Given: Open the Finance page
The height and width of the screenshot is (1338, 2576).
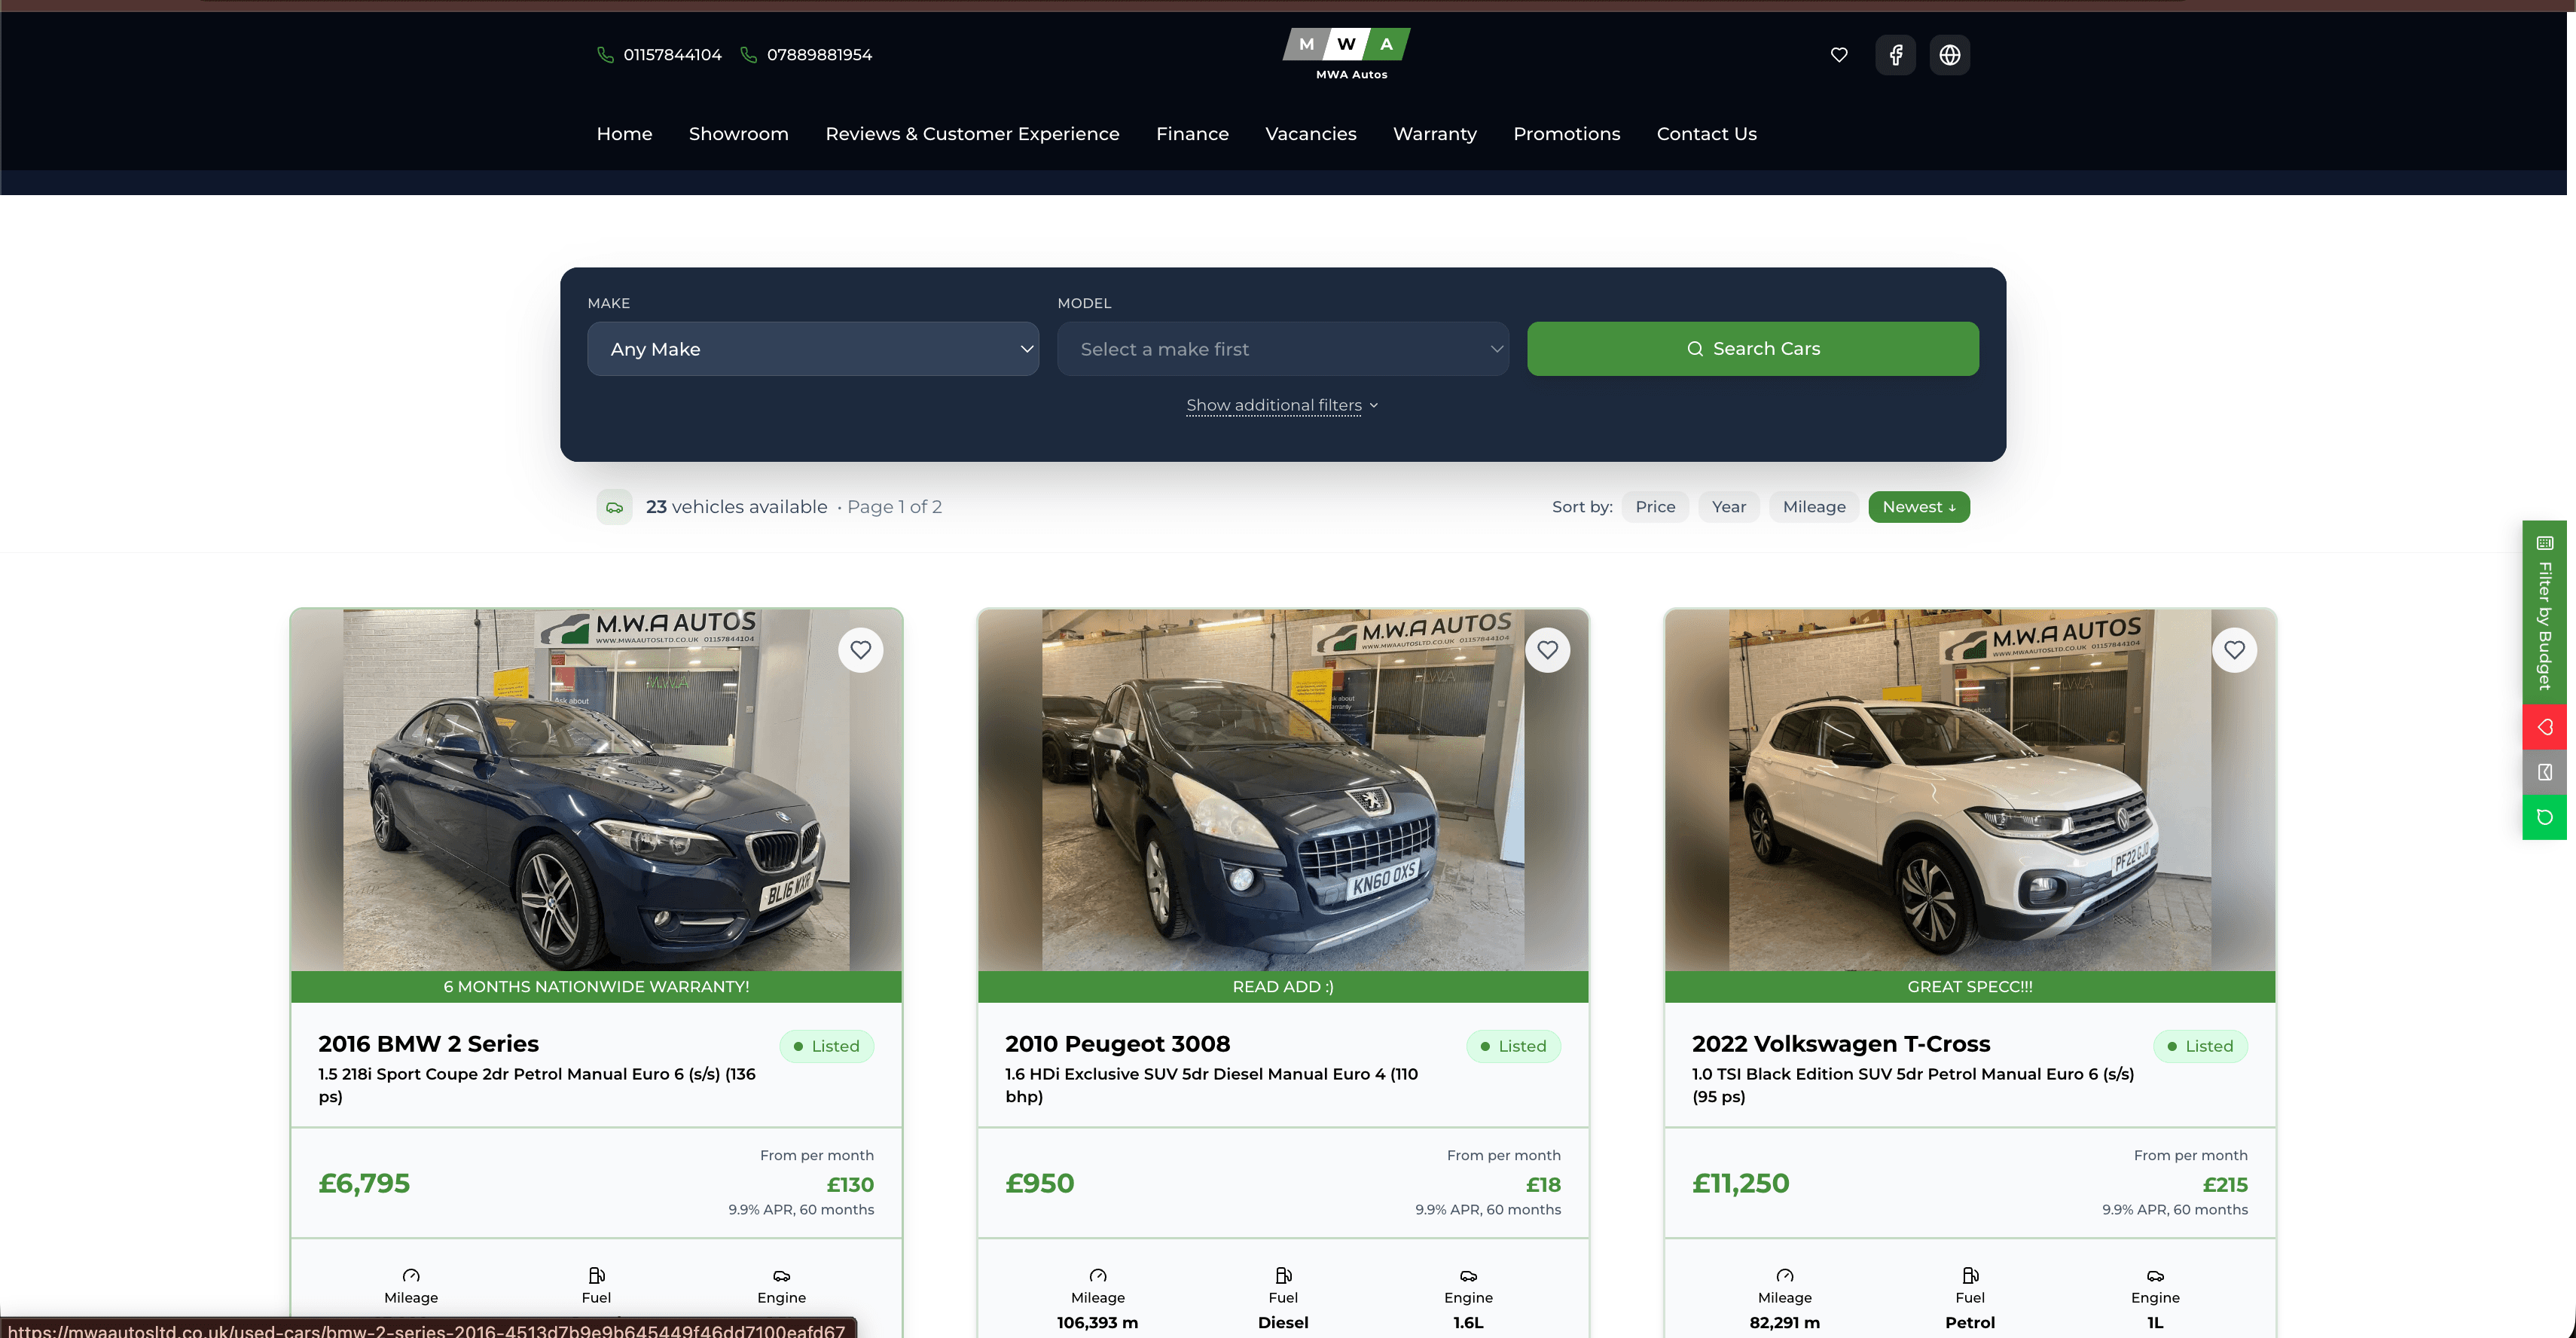Looking at the screenshot, I should tap(1192, 134).
